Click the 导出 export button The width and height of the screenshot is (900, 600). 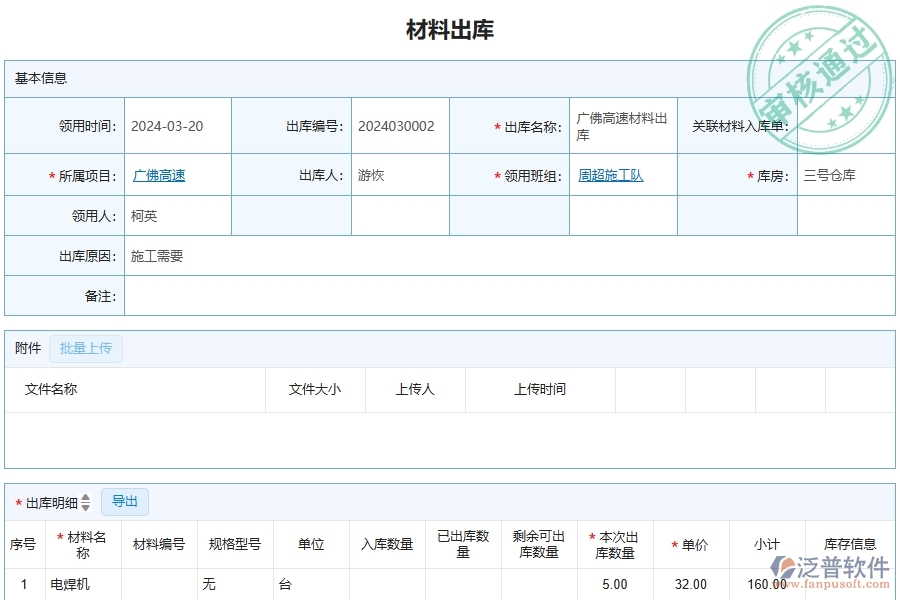pyautogui.click(x=124, y=501)
